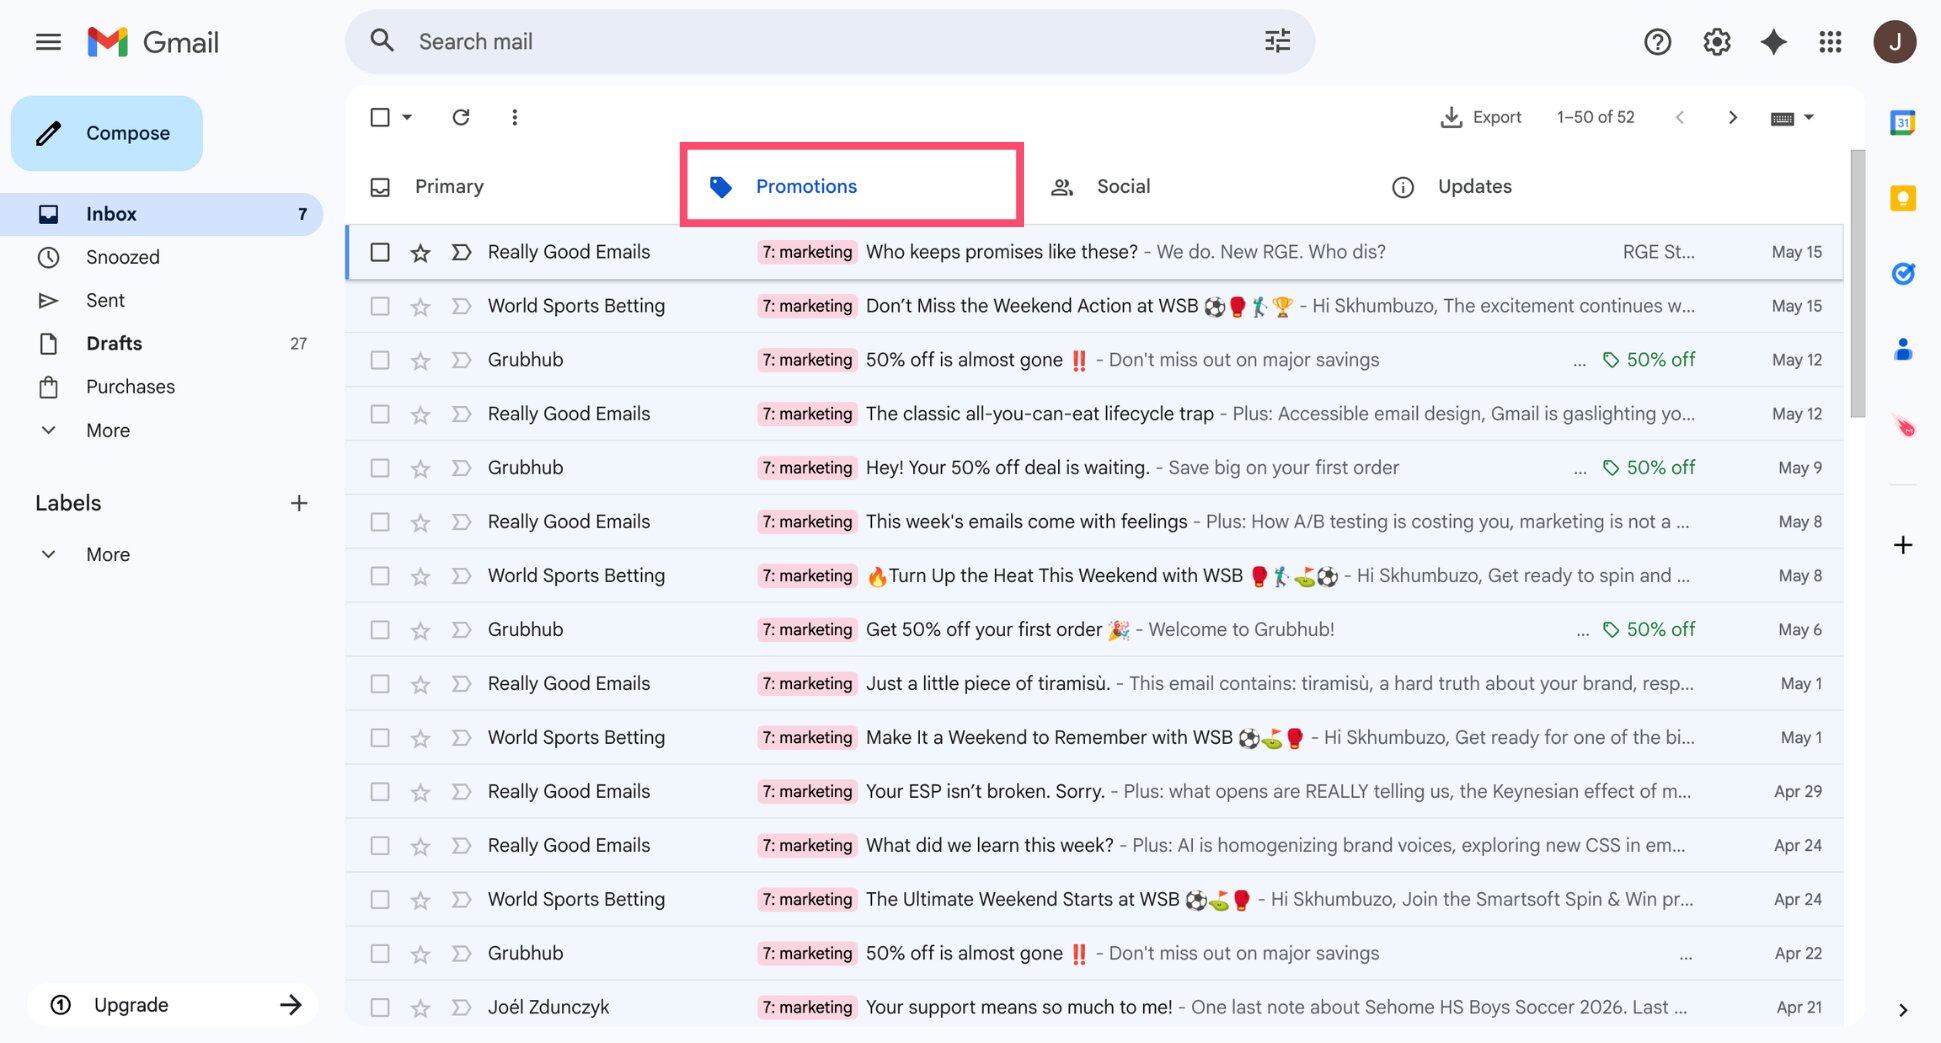Click the RGE St... chip on first email

click(1658, 252)
